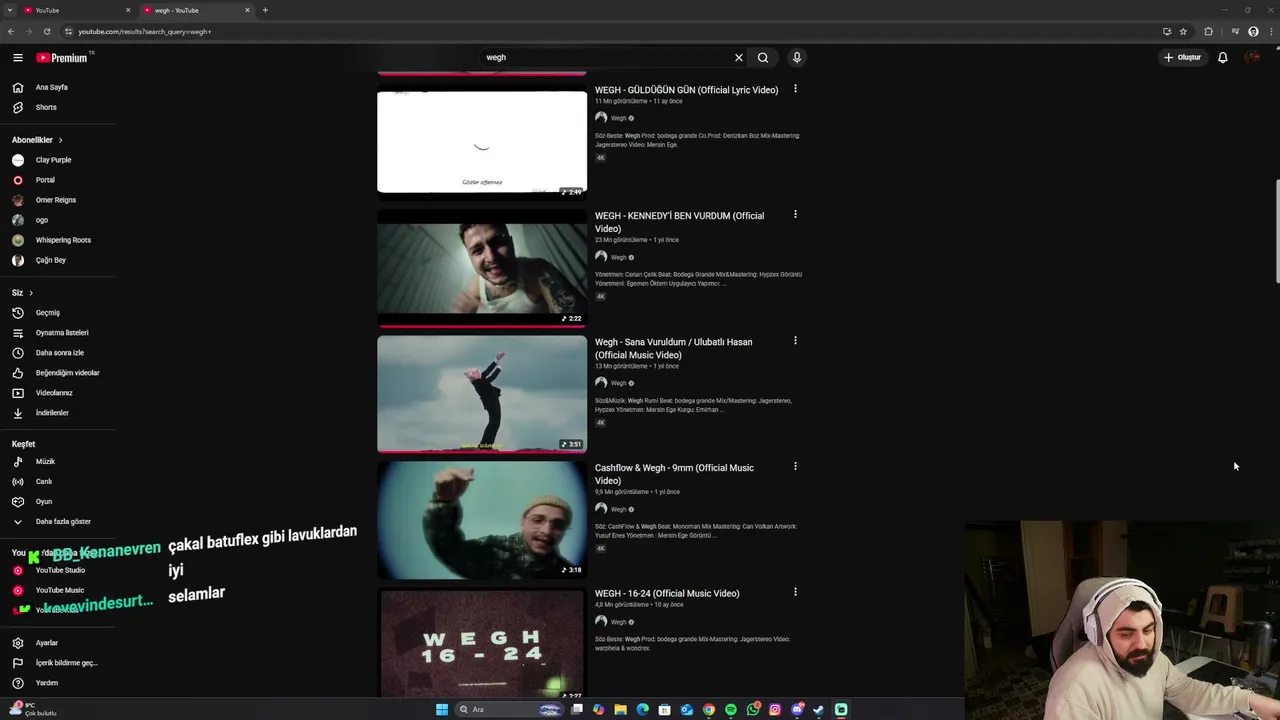Open WhatsApp from the taskbar

tap(753, 710)
